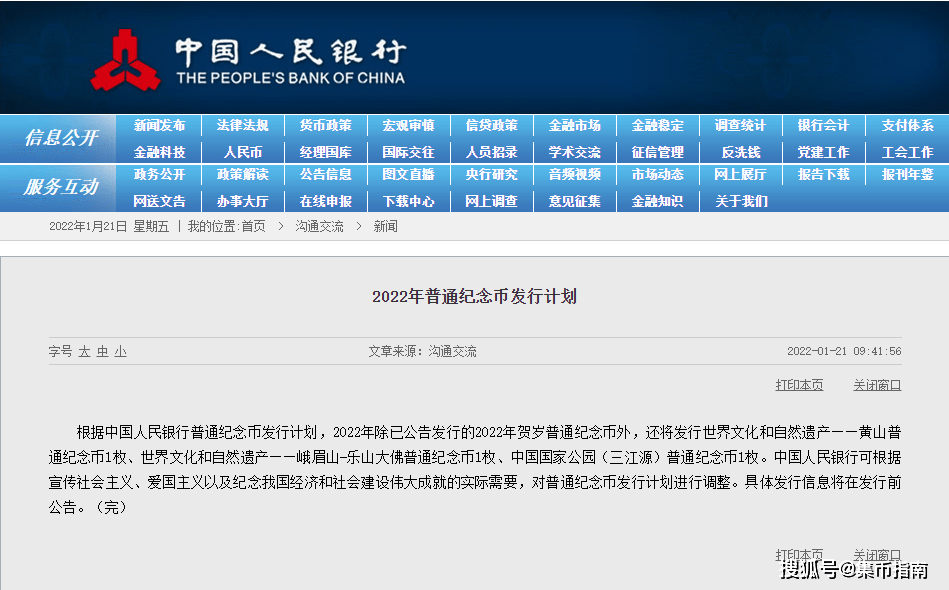Click 打印本页 above the article
Viewport: 949px width, 590px height.
coord(799,385)
